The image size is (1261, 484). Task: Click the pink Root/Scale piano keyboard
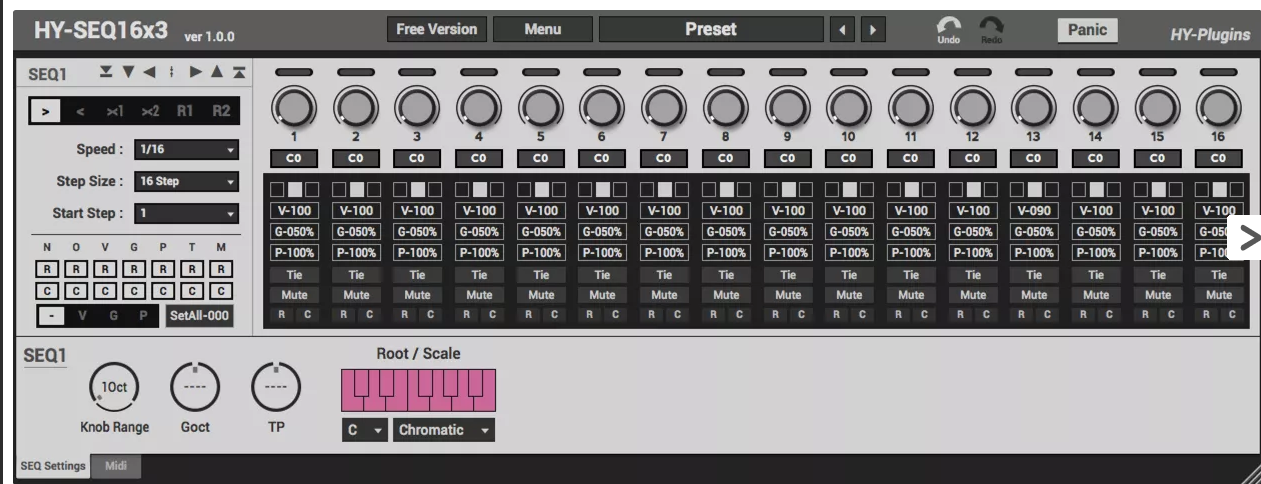click(x=418, y=389)
